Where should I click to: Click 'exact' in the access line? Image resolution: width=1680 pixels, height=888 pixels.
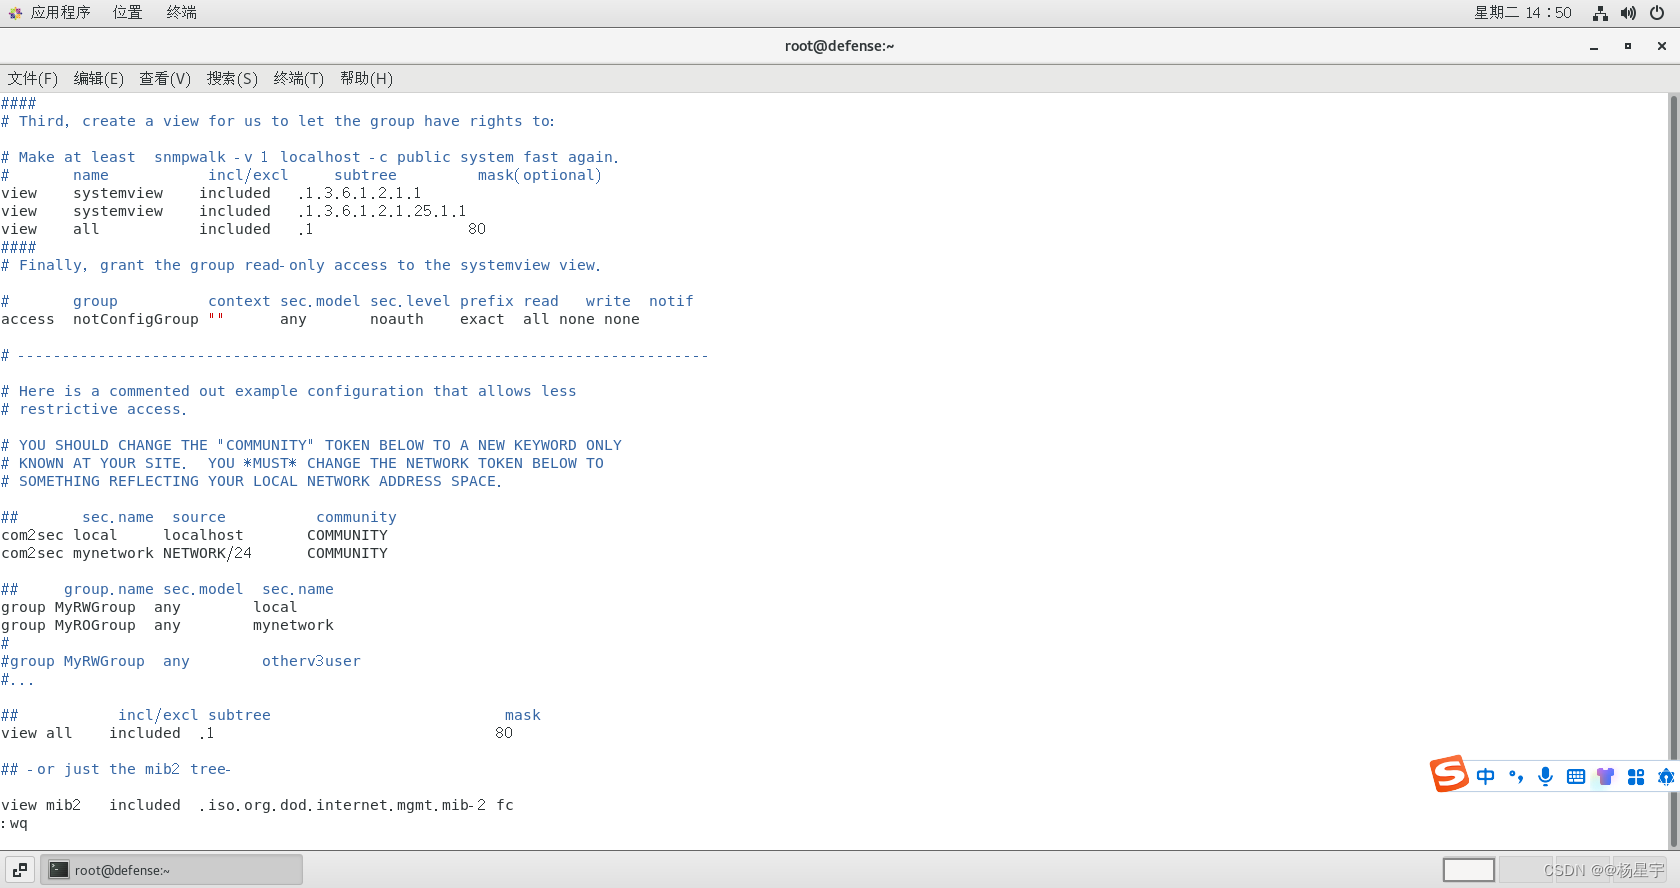[x=482, y=319]
